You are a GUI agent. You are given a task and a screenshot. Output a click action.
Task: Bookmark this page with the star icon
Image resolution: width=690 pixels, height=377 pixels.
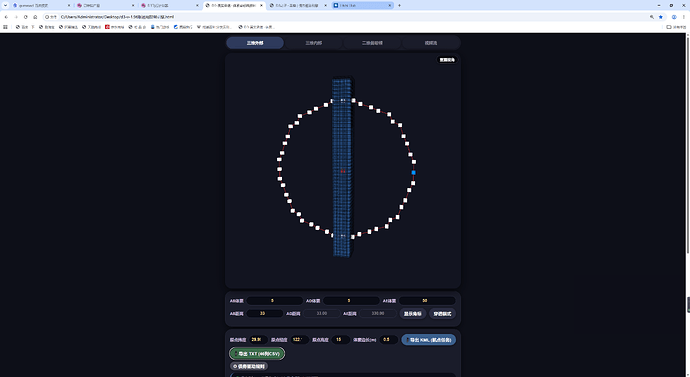(x=661, y=17)
